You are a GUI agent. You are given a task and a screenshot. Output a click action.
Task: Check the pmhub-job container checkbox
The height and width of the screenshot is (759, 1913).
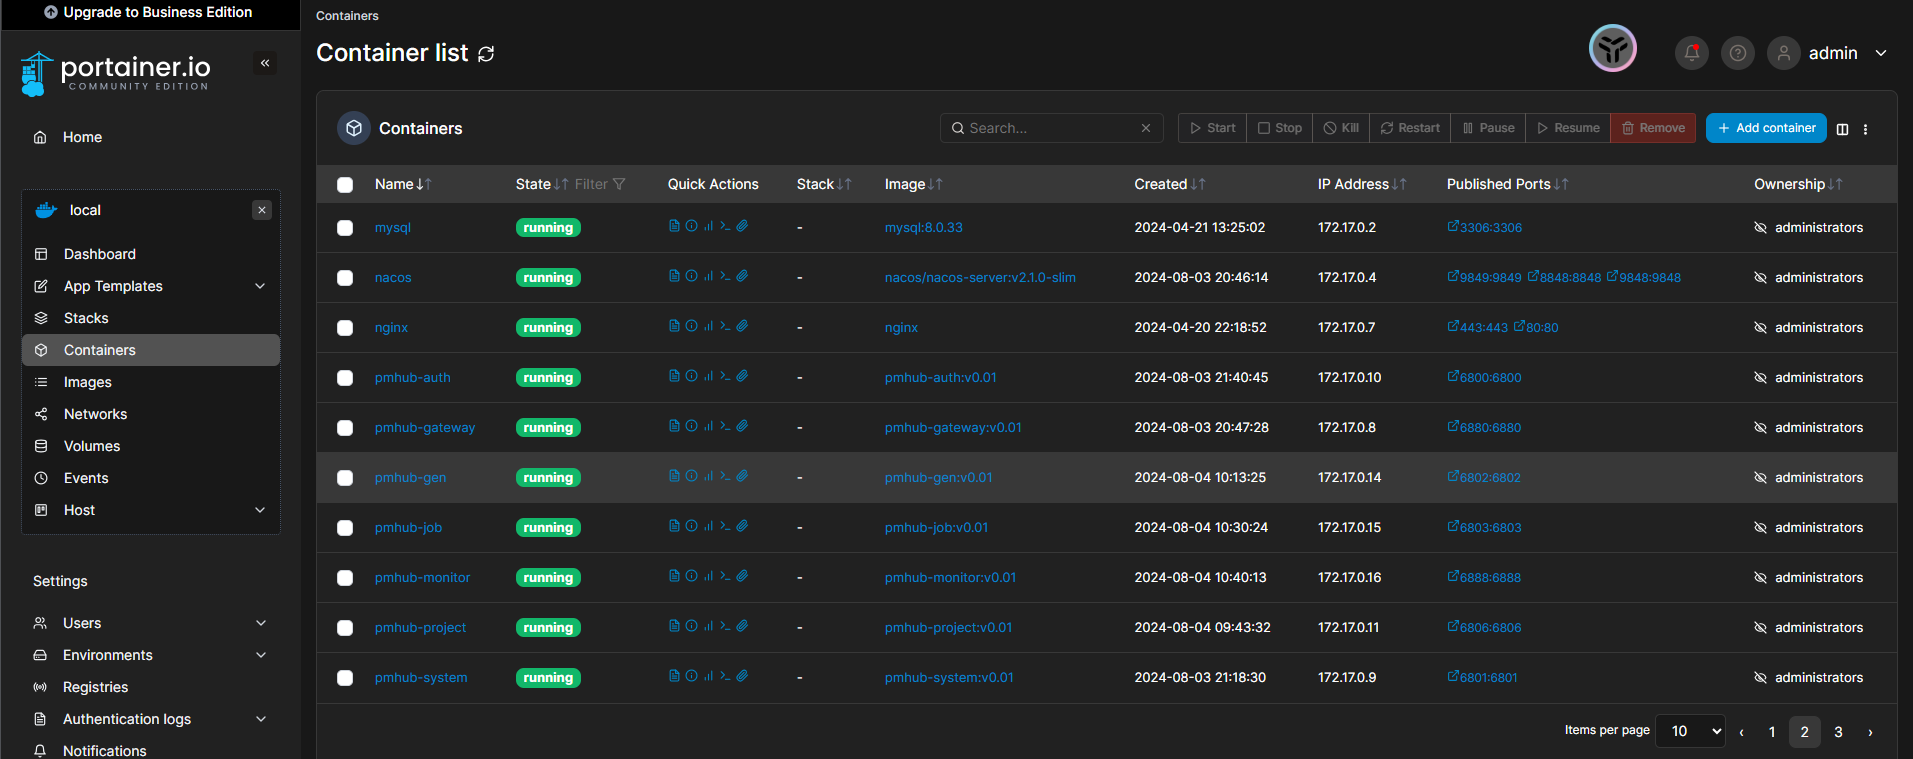(345, 528)
